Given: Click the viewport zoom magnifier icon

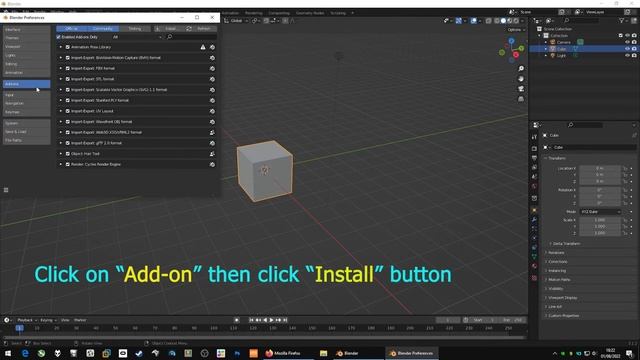Looking at the screenshot, I should [521, 69].
